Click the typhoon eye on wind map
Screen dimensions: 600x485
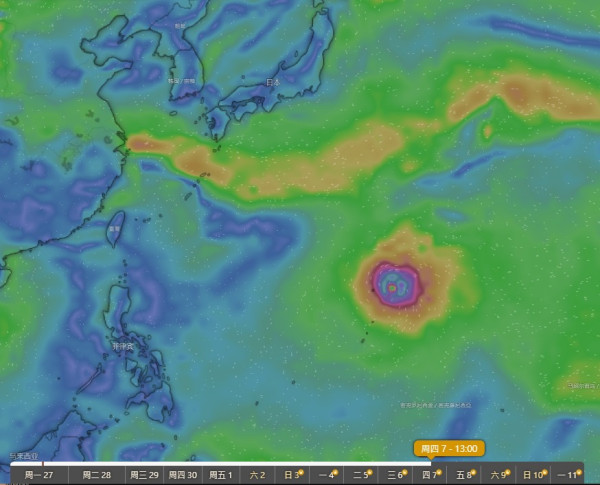[392, 287]
